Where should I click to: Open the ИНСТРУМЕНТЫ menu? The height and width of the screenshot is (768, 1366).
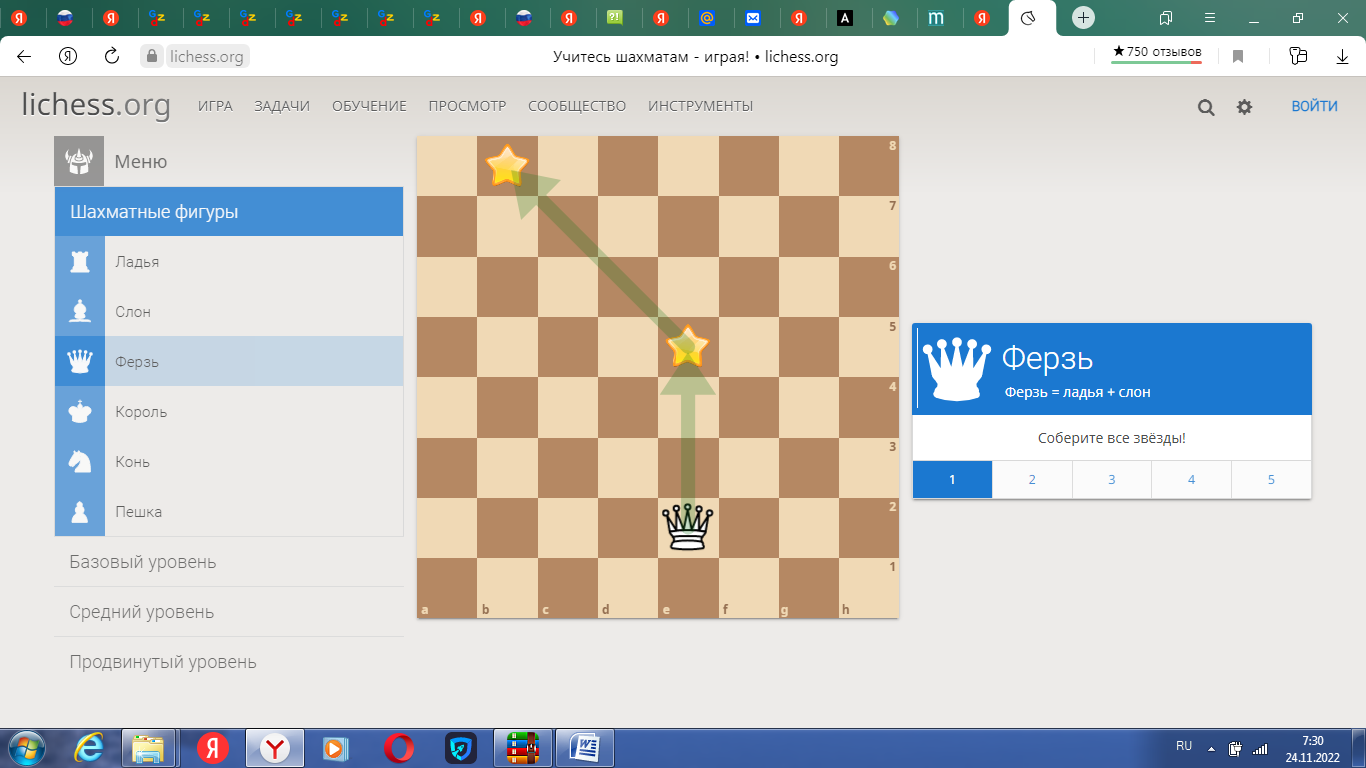point(700,106)
